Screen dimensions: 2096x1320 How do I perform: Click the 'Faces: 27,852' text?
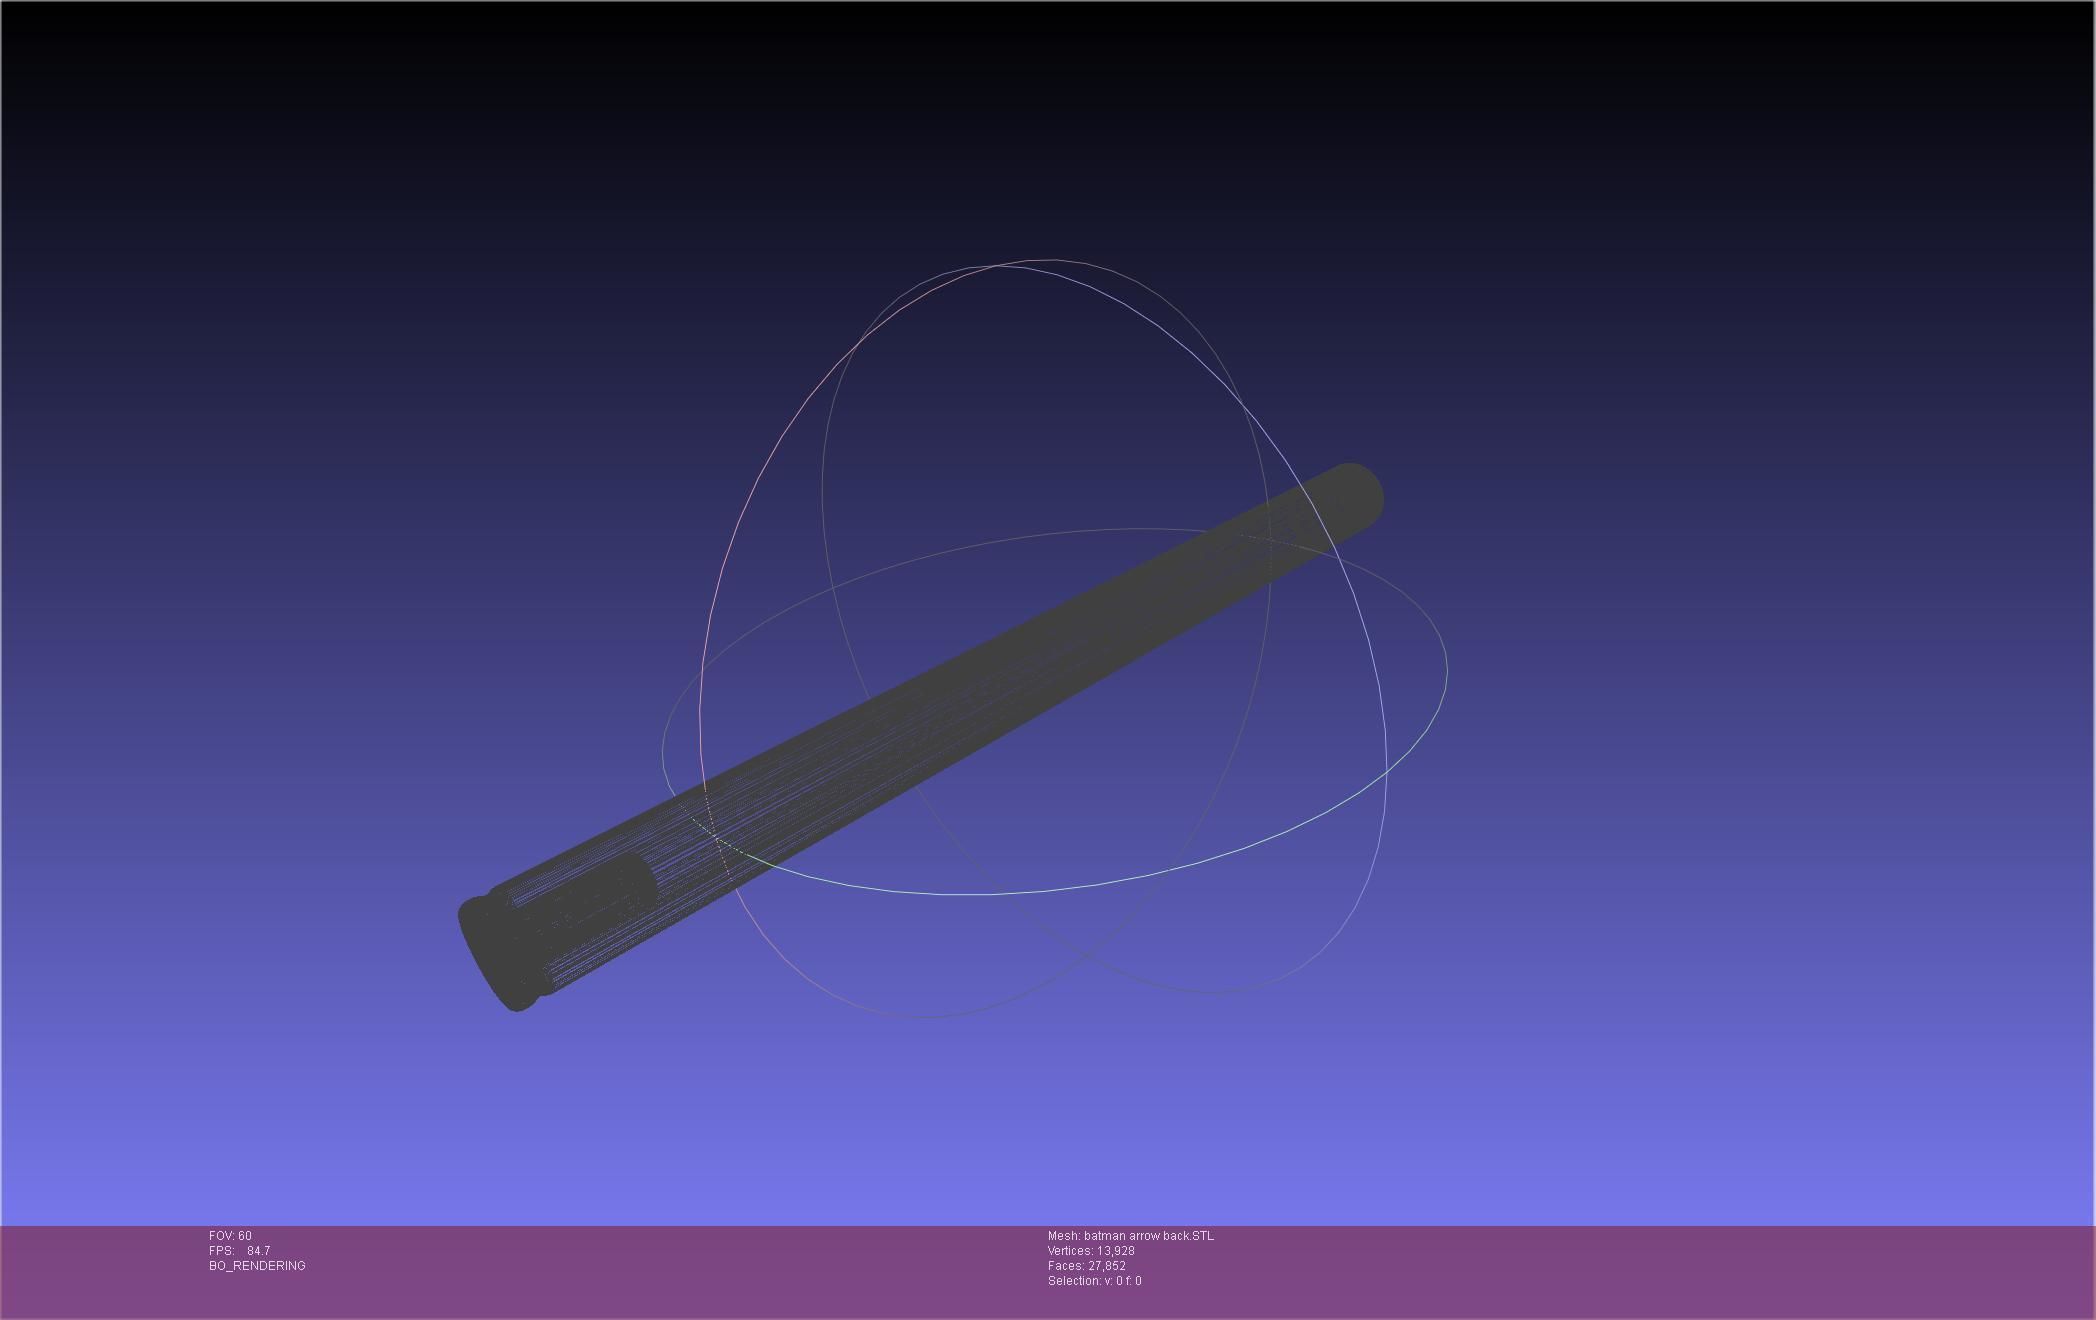(x=1086, y=1266)
